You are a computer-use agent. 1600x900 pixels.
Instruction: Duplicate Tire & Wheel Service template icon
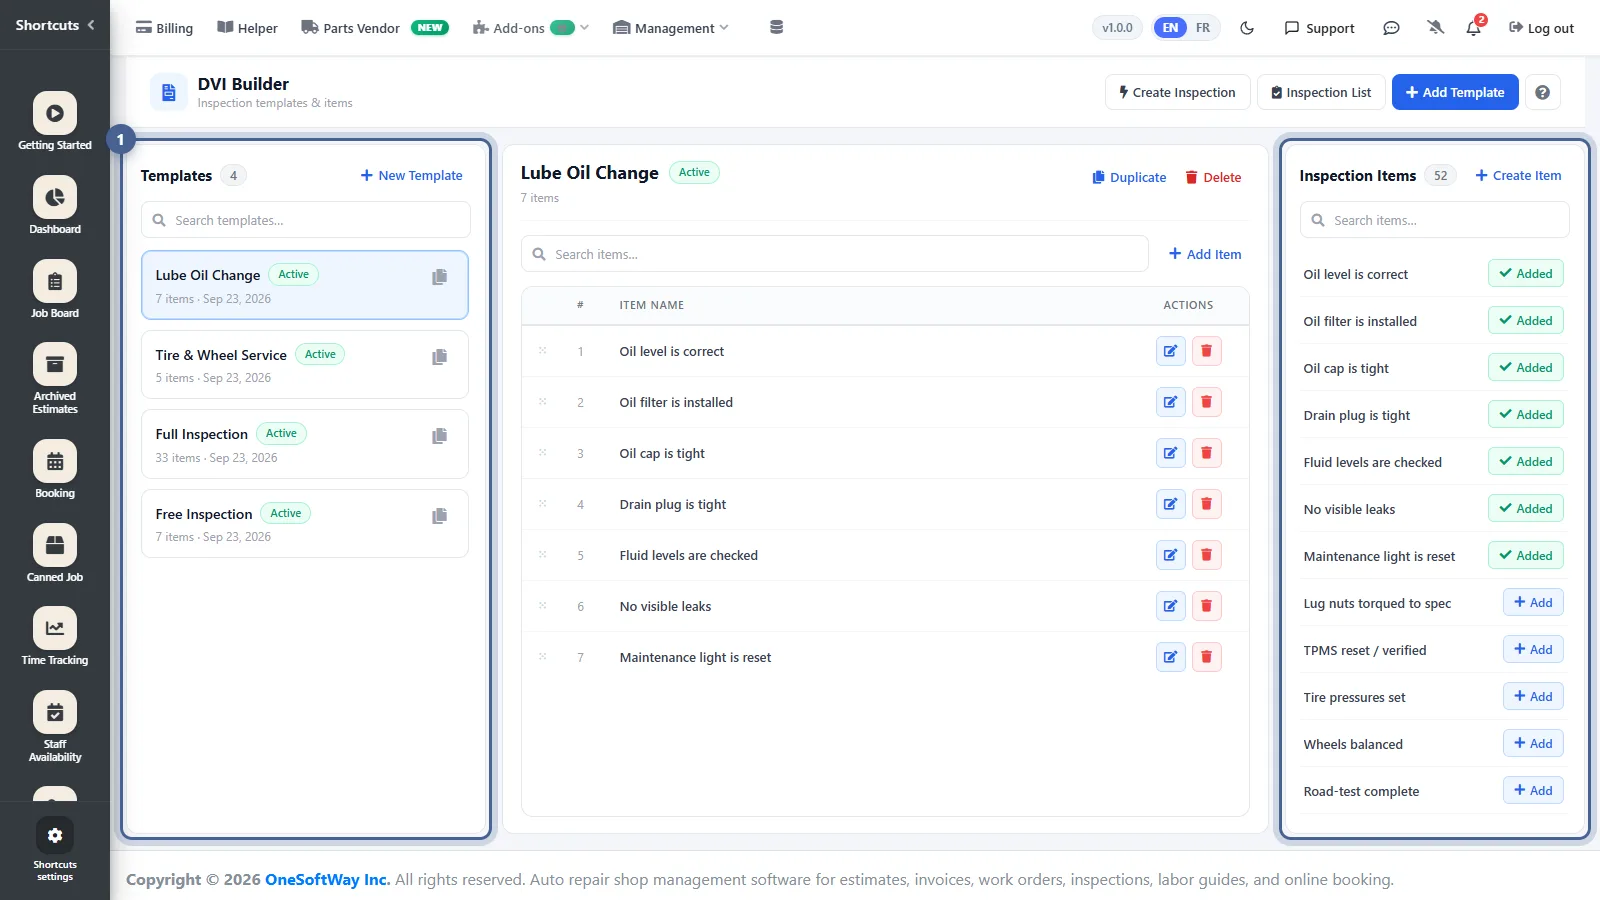tap(439, 357)
